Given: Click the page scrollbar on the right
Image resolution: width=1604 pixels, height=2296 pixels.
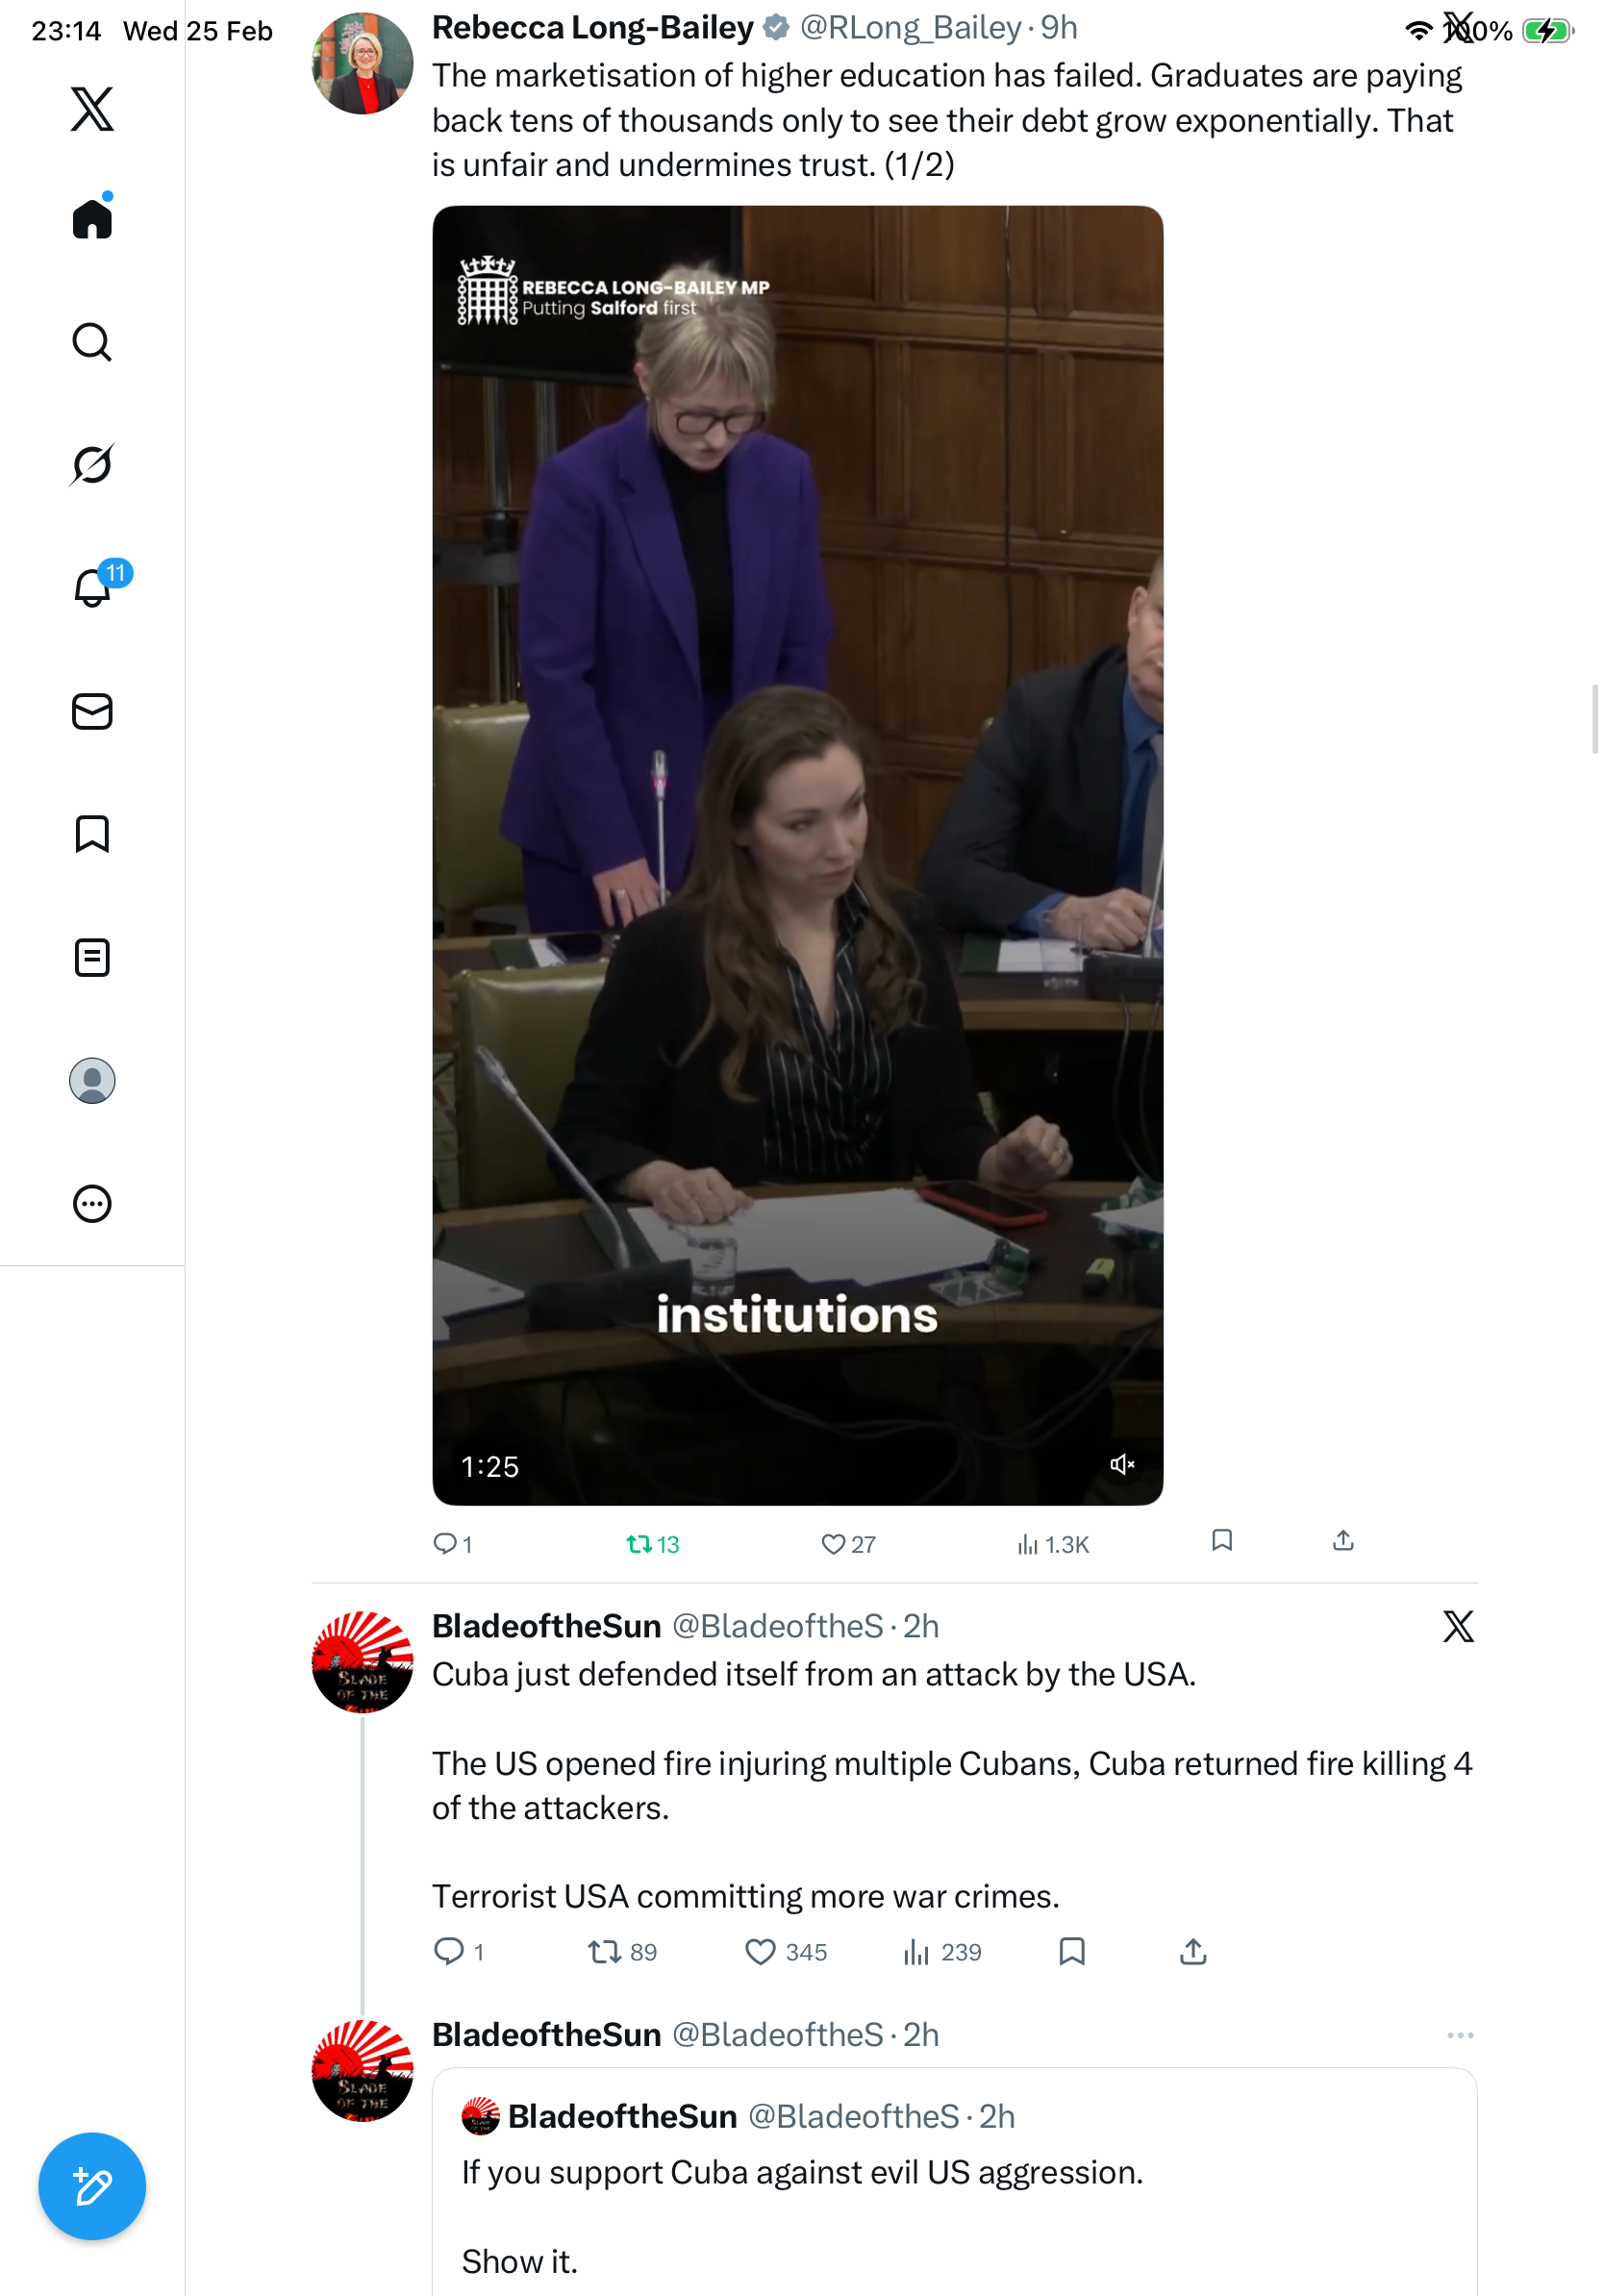Looking at the screenshot, I should click(1595, 719).
